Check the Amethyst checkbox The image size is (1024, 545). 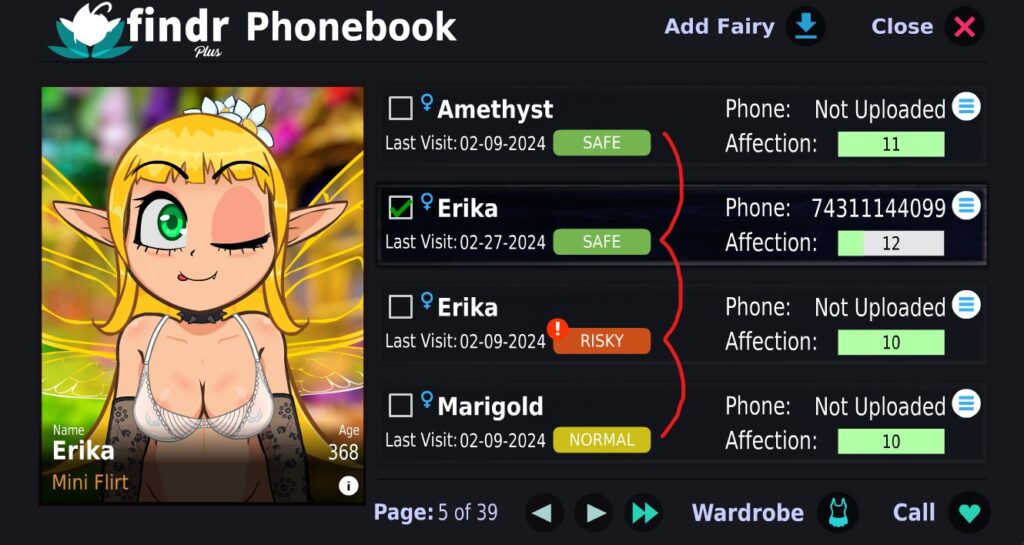(x=400, y=108)
